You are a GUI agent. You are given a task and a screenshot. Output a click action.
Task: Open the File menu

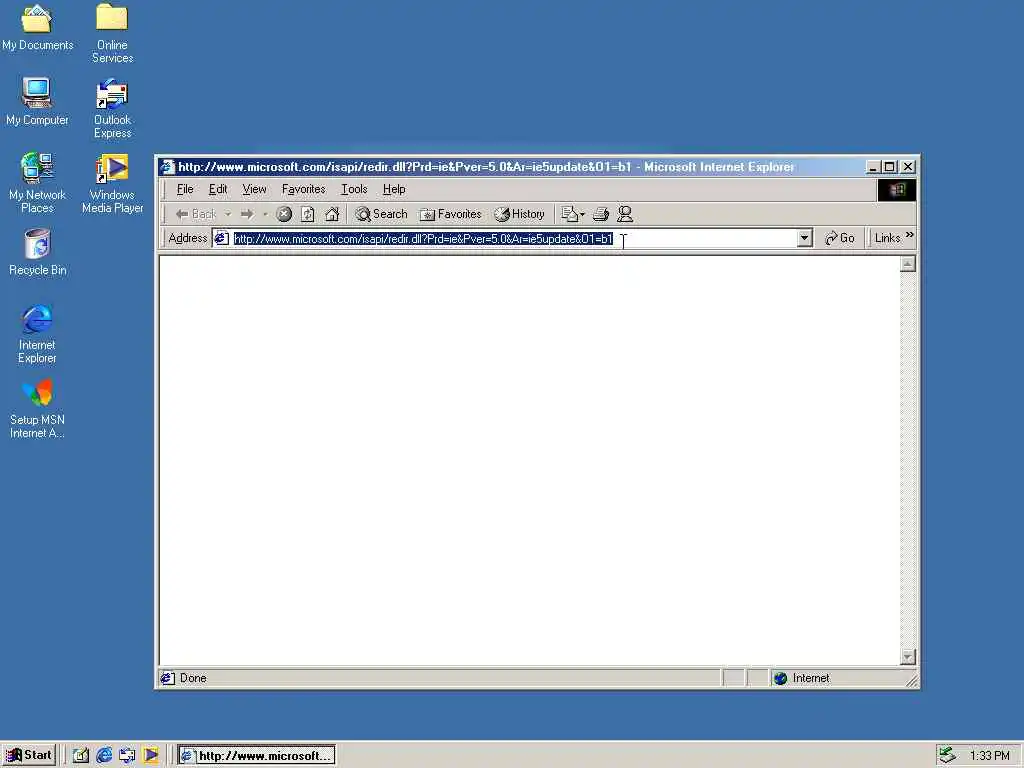(185, 189)
